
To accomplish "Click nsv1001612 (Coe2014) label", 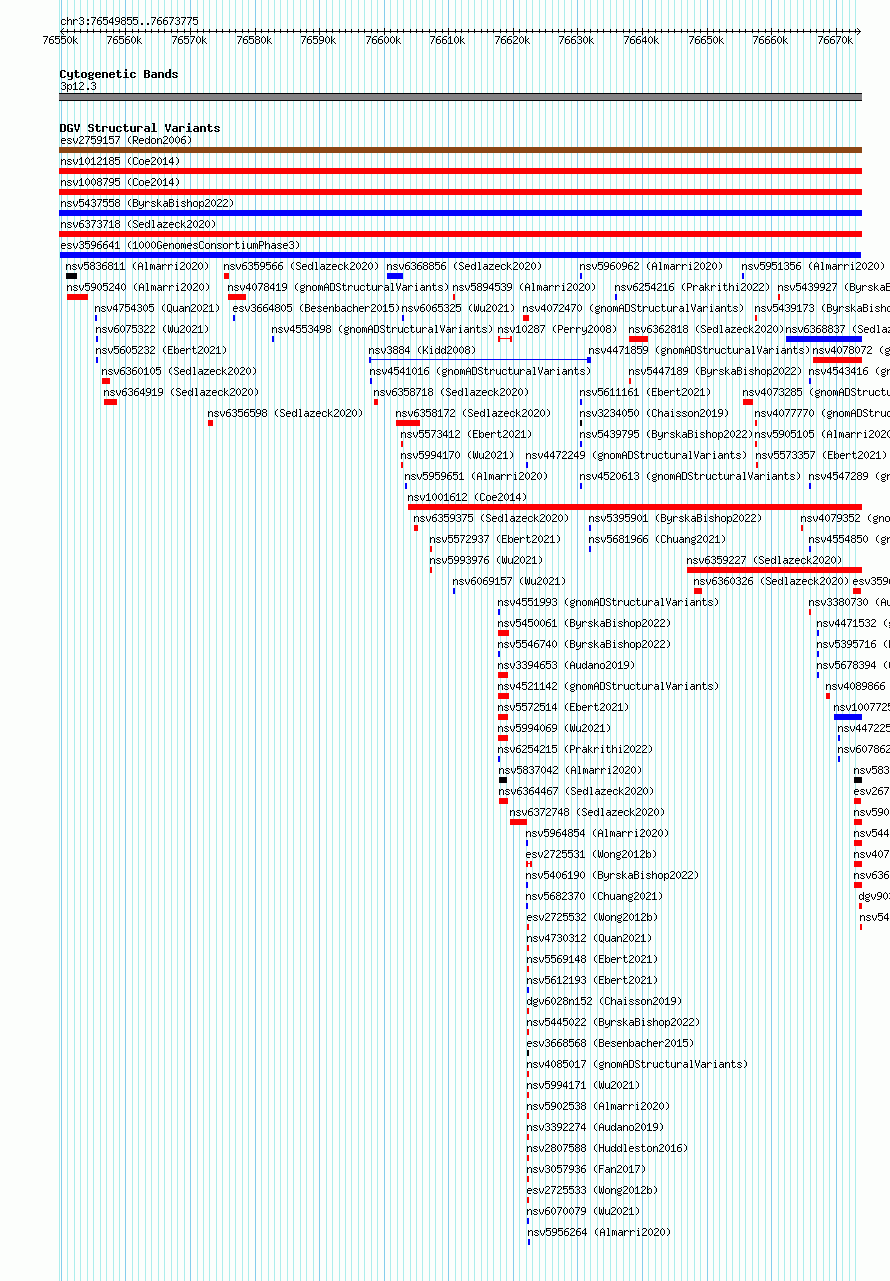I will point(467,497).
